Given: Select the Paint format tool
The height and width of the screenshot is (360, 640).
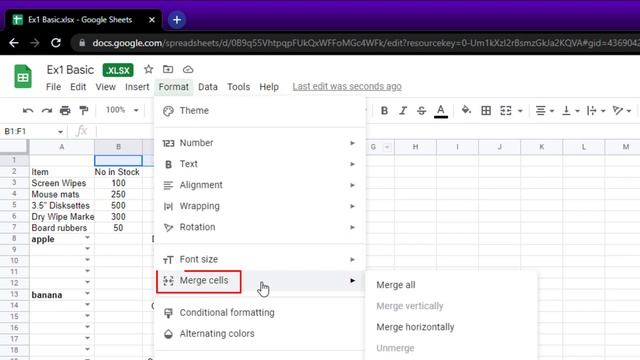Looking at the screenshot, I should pos(84,110).
